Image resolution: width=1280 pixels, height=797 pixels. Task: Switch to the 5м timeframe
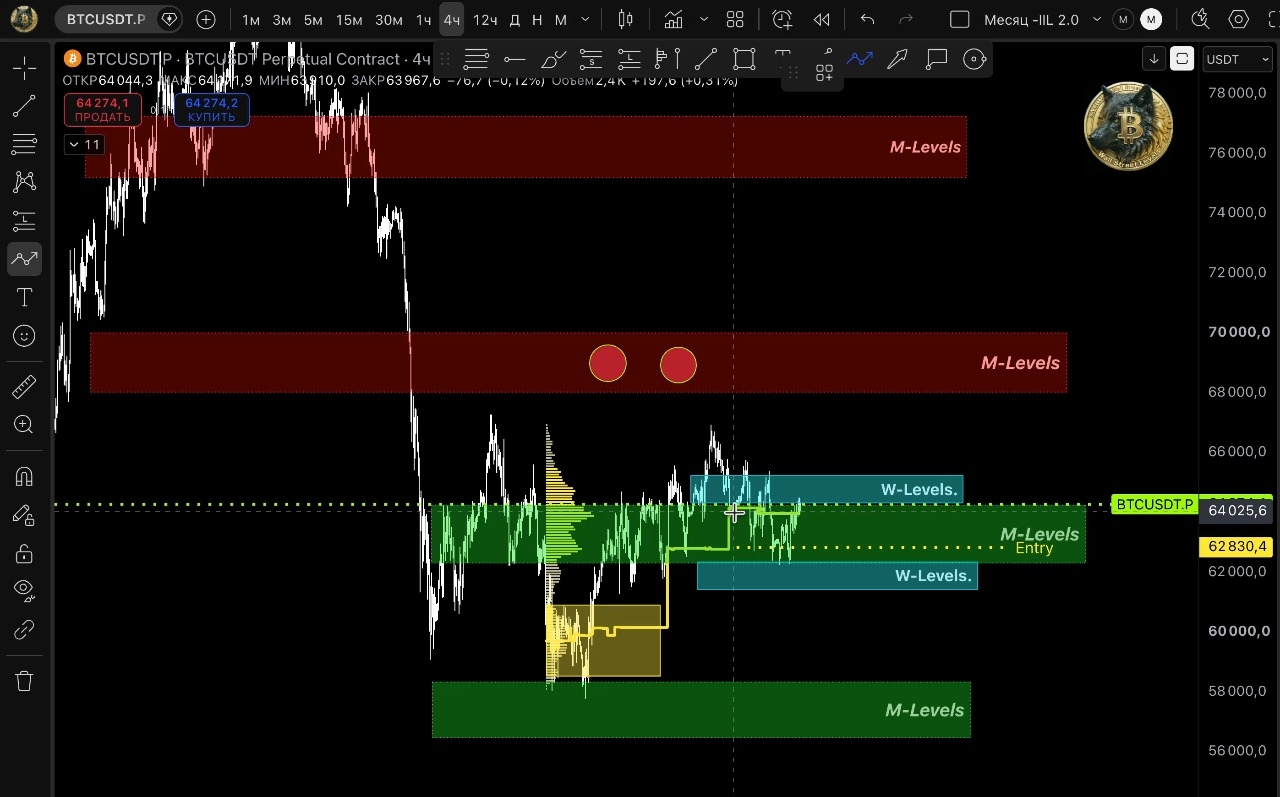pos(313,20)
